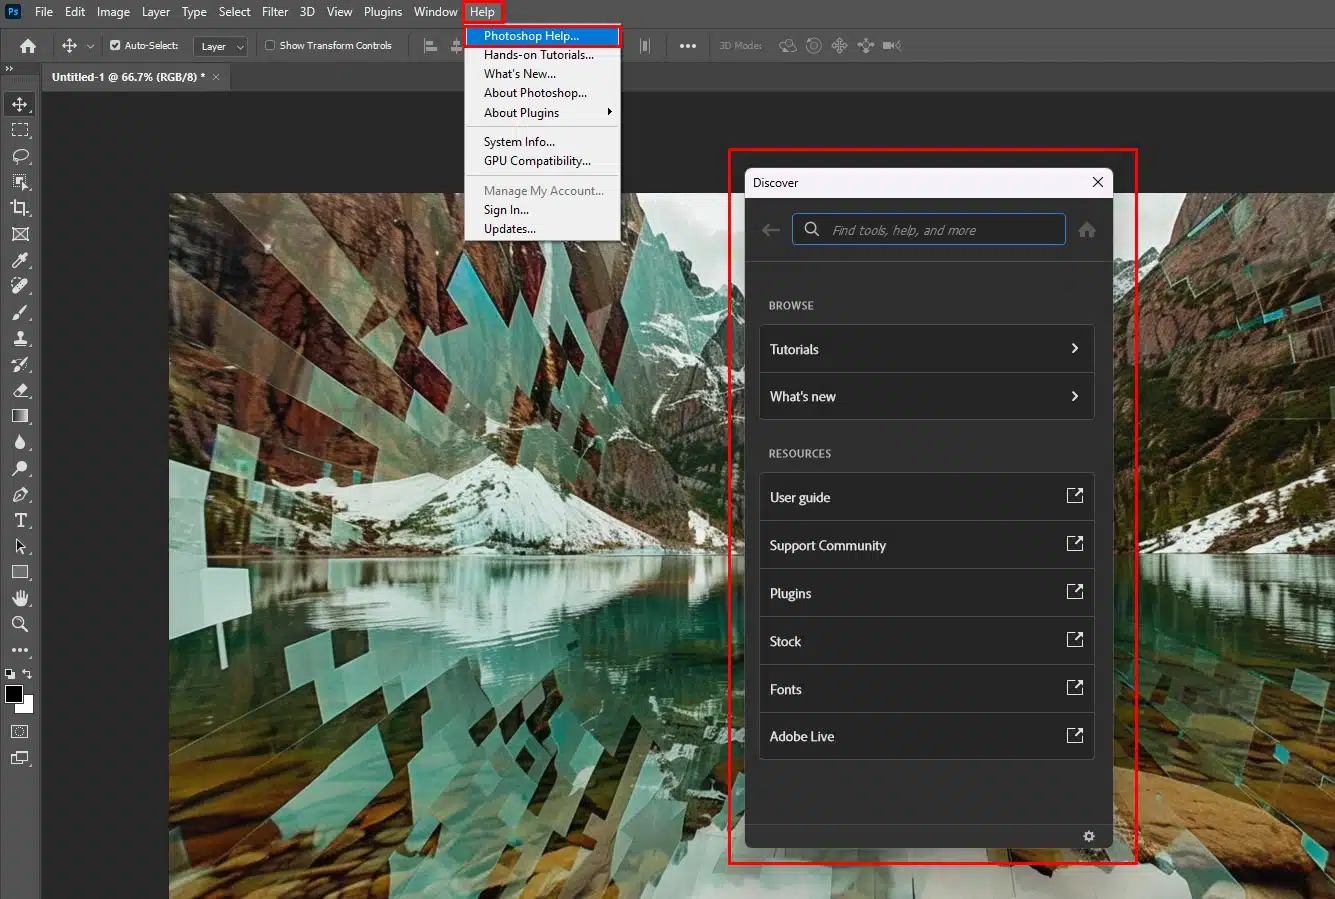Select the Crop tool
Viewport: 1335px width, 899px height.
coord(20,208)
